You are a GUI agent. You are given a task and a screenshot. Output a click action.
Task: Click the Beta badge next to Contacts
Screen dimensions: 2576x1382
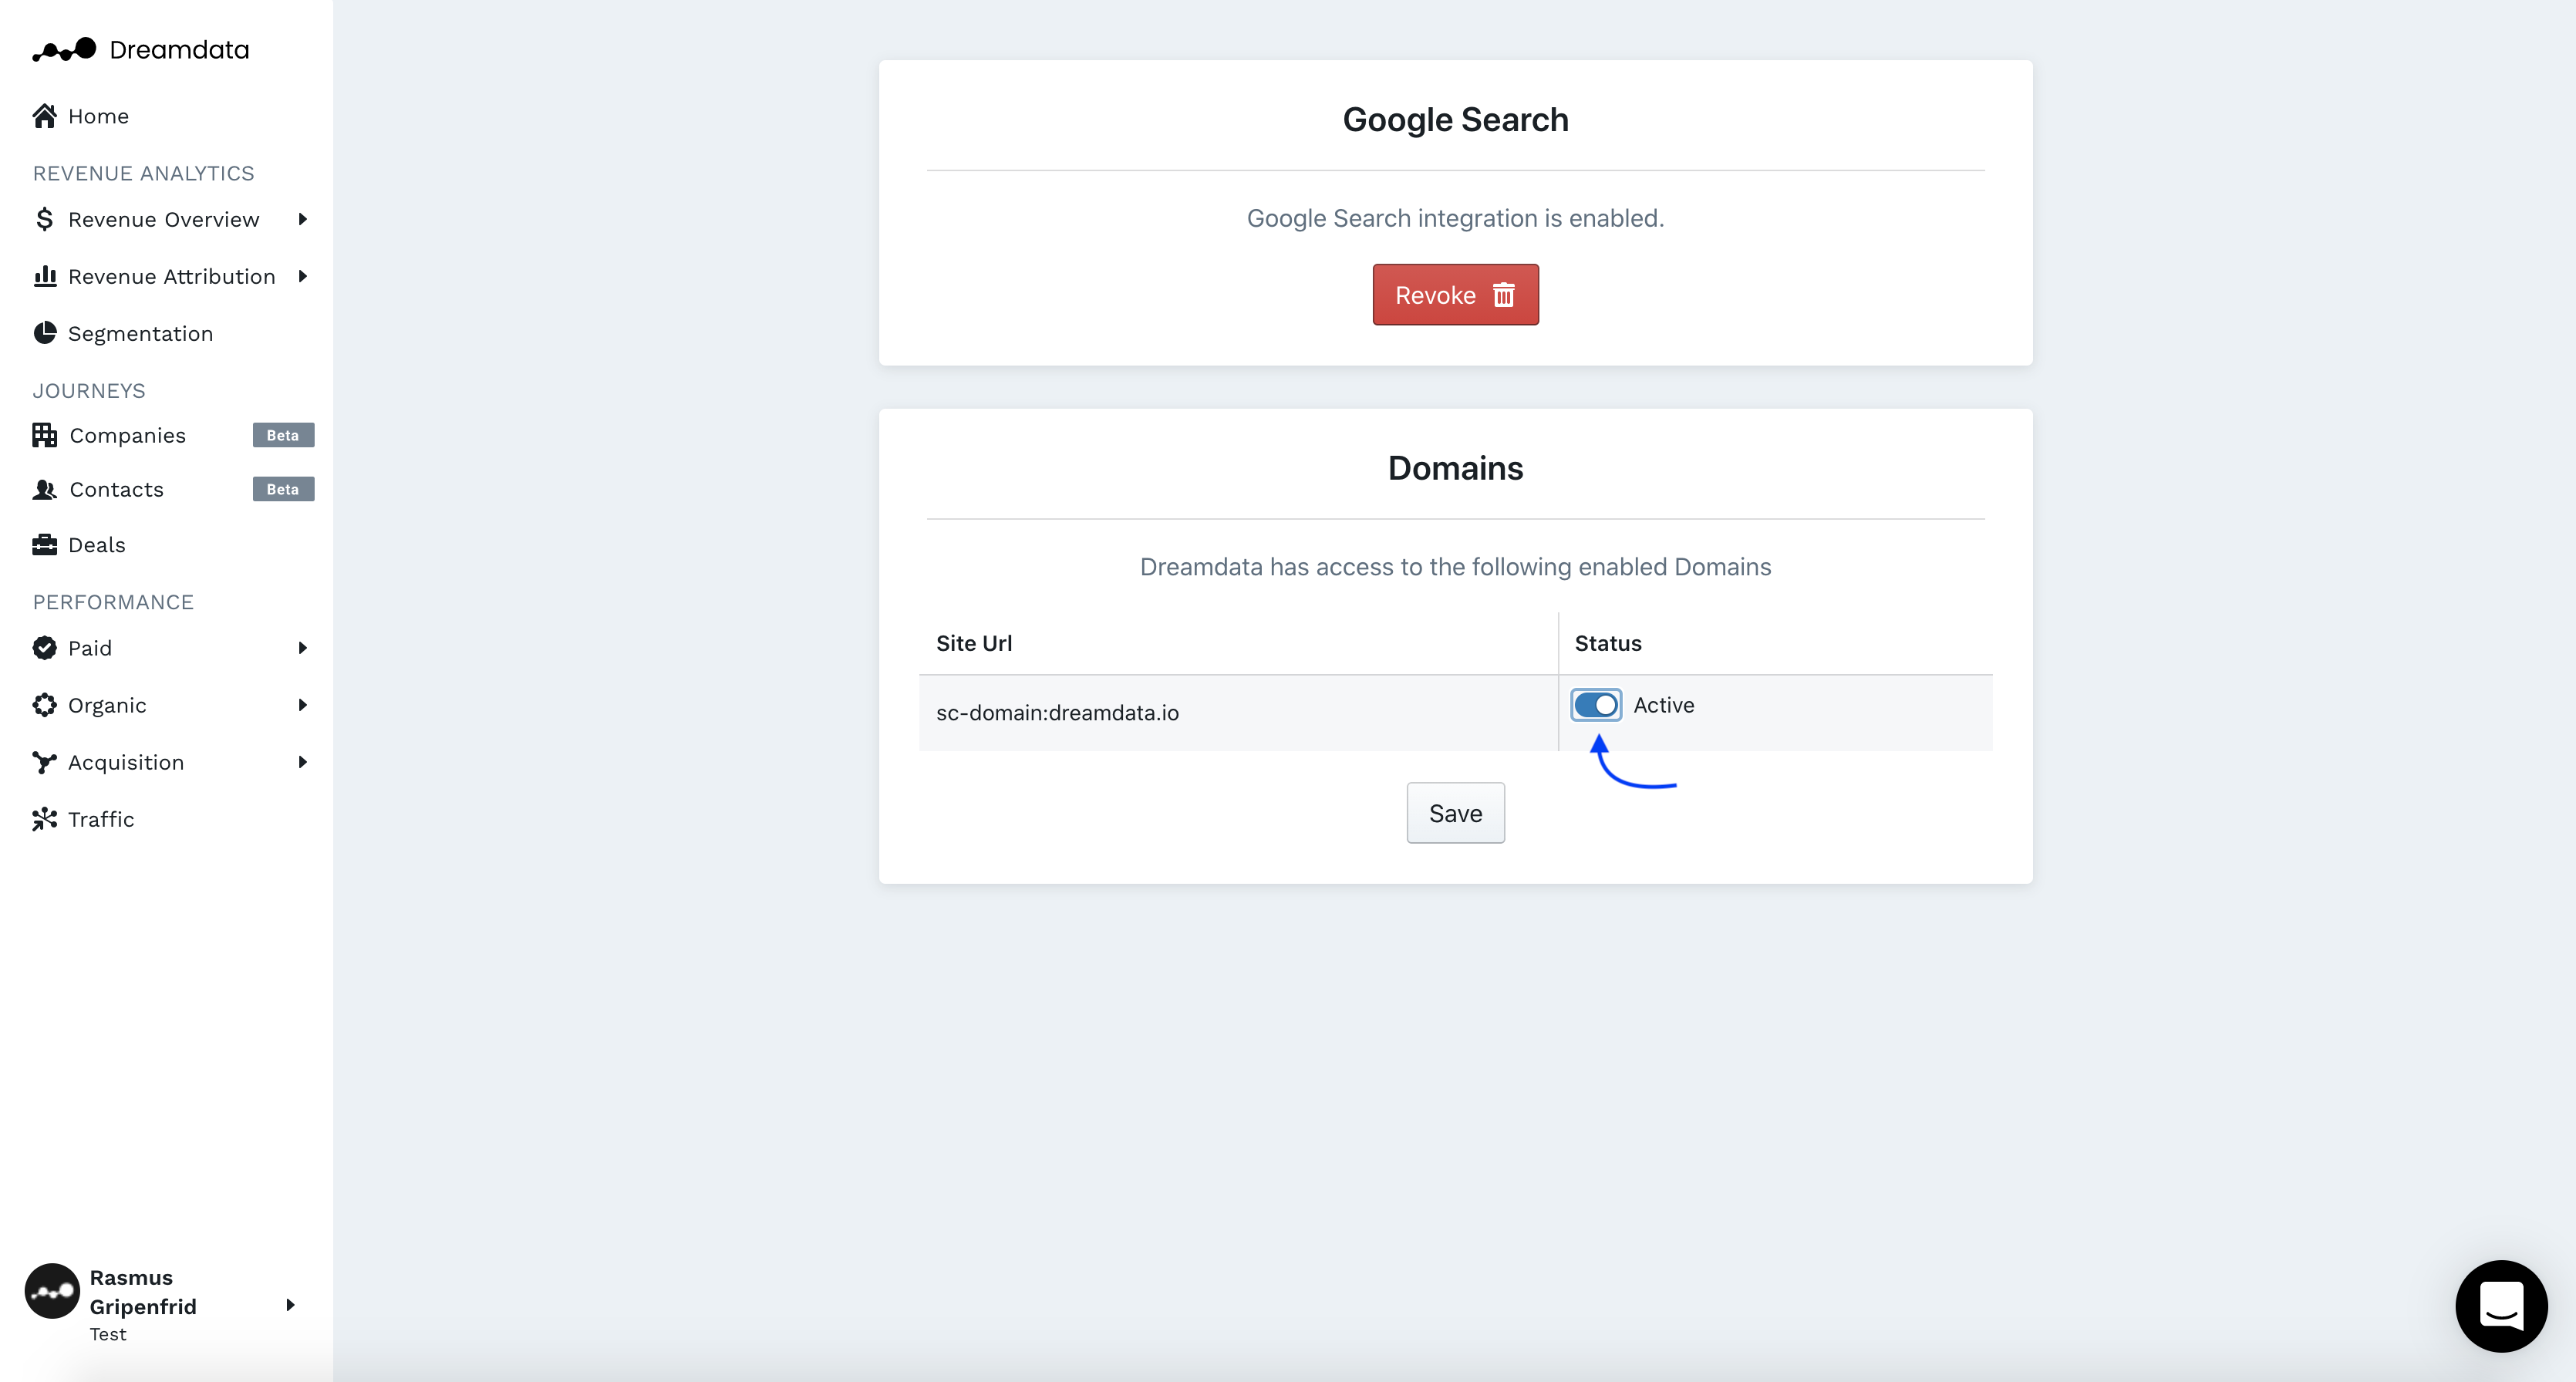[283, 489]
